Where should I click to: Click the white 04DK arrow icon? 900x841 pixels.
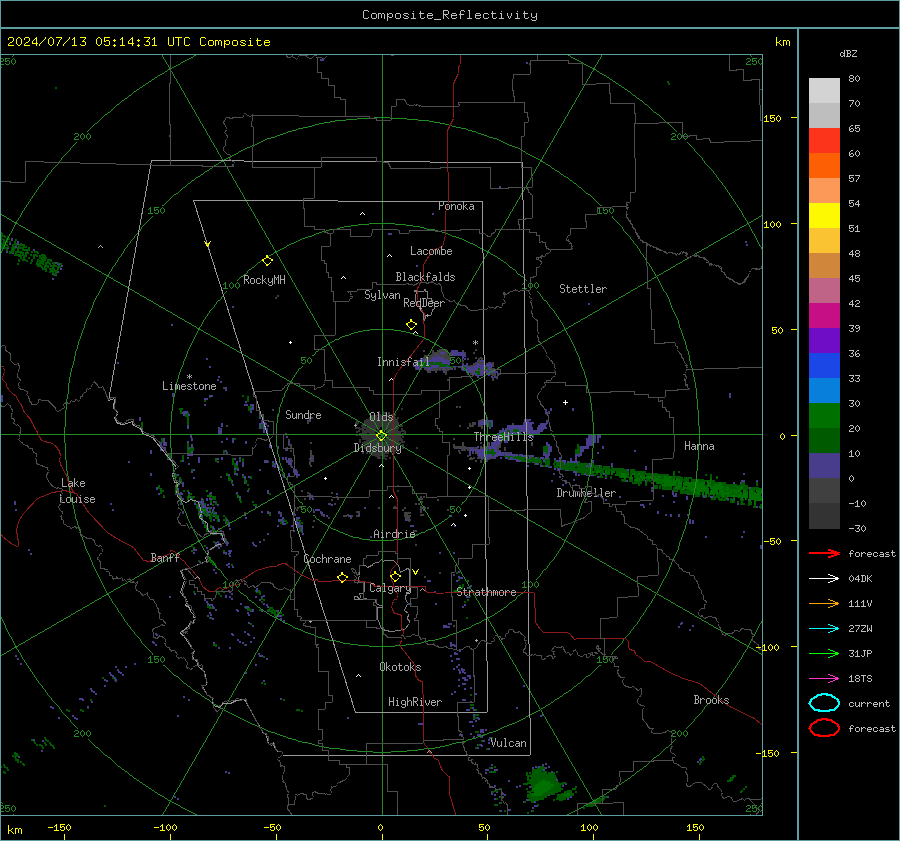pyautogui.click(x=824, y=579)
